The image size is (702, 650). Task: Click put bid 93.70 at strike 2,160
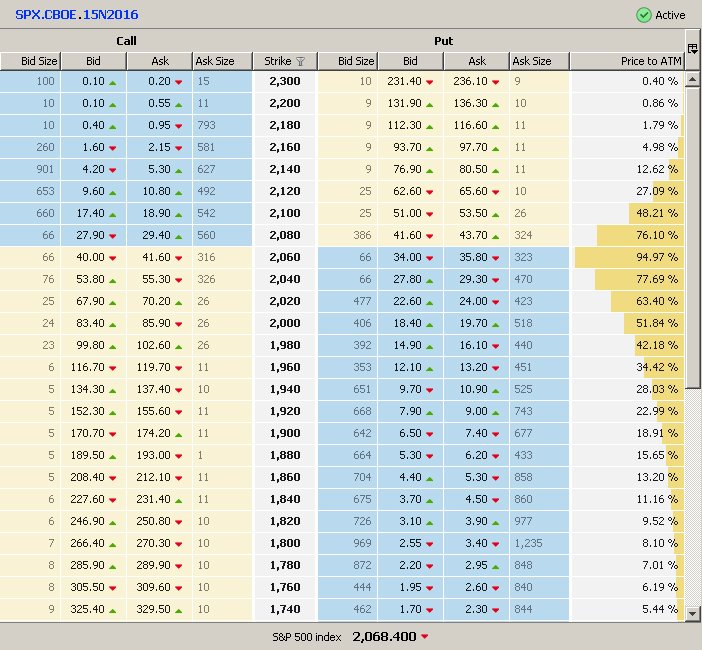[x=411, y=147]
